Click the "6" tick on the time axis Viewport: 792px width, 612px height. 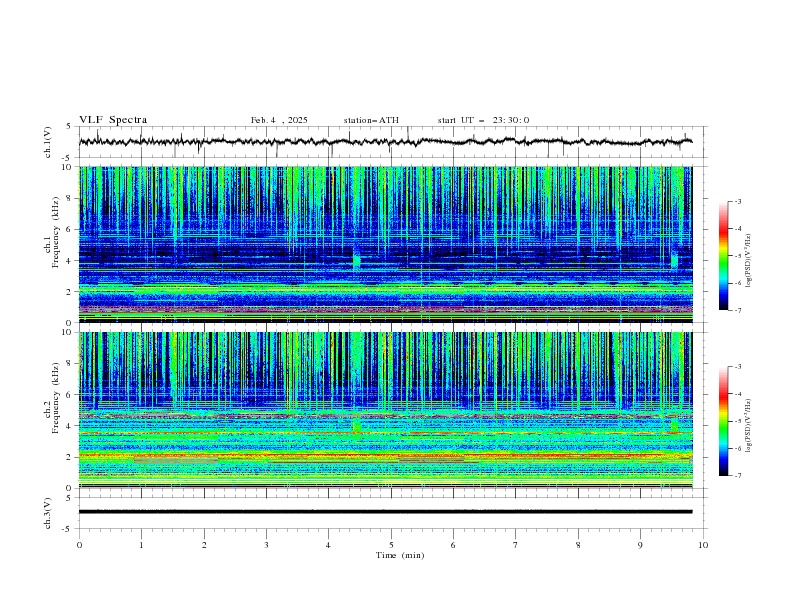click(x=453, y=545)
